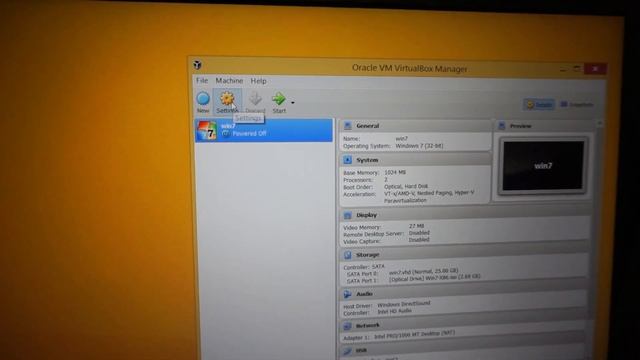Start the VM with green arrow
This screenshot has width=640, height=360.
point(279,99)
